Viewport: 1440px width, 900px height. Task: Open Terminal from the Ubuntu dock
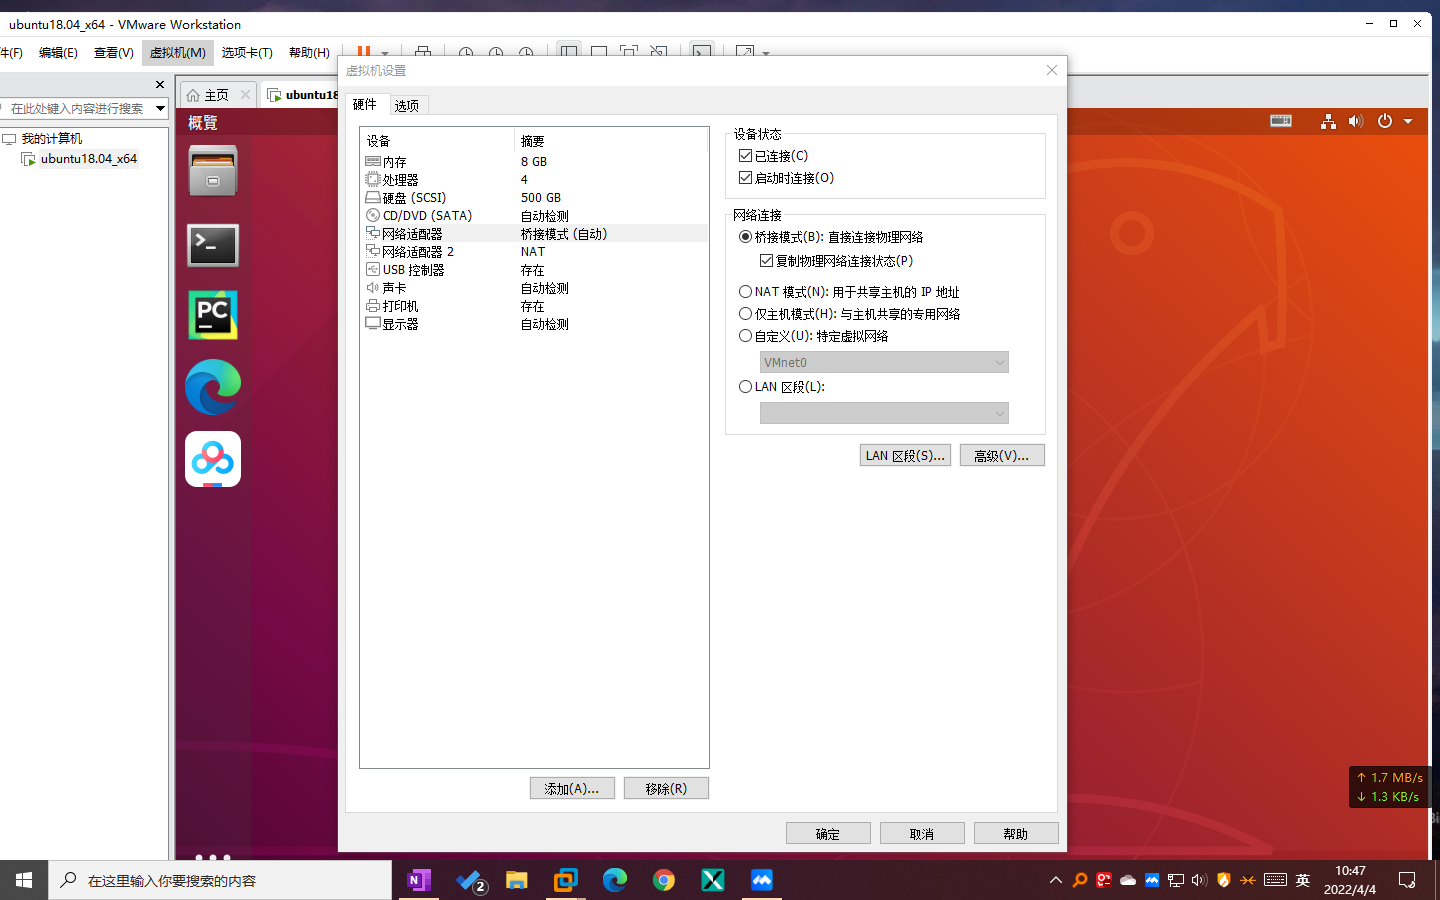[212, 245]
